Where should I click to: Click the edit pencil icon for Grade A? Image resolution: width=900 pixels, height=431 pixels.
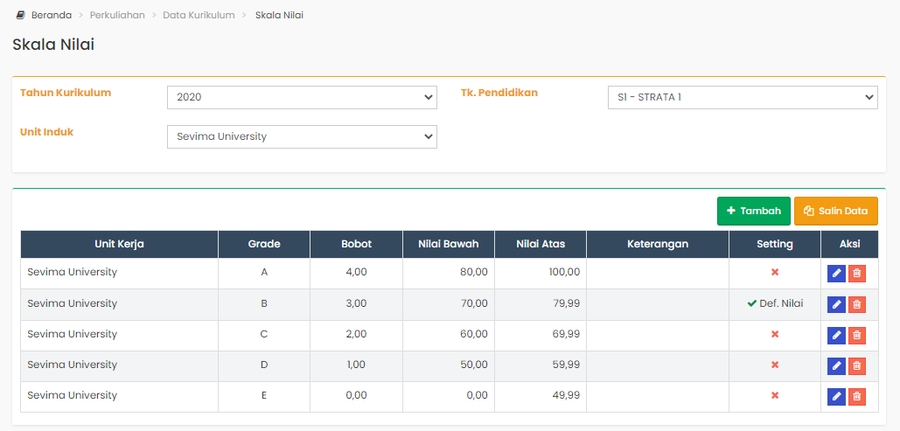[836, 273]
